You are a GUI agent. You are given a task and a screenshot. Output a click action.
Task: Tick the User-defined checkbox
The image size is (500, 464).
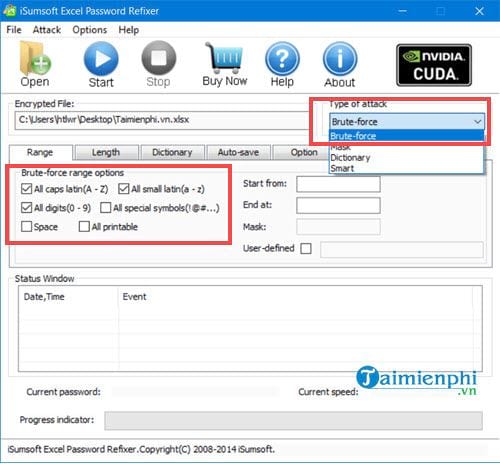(x=306, y=248)
